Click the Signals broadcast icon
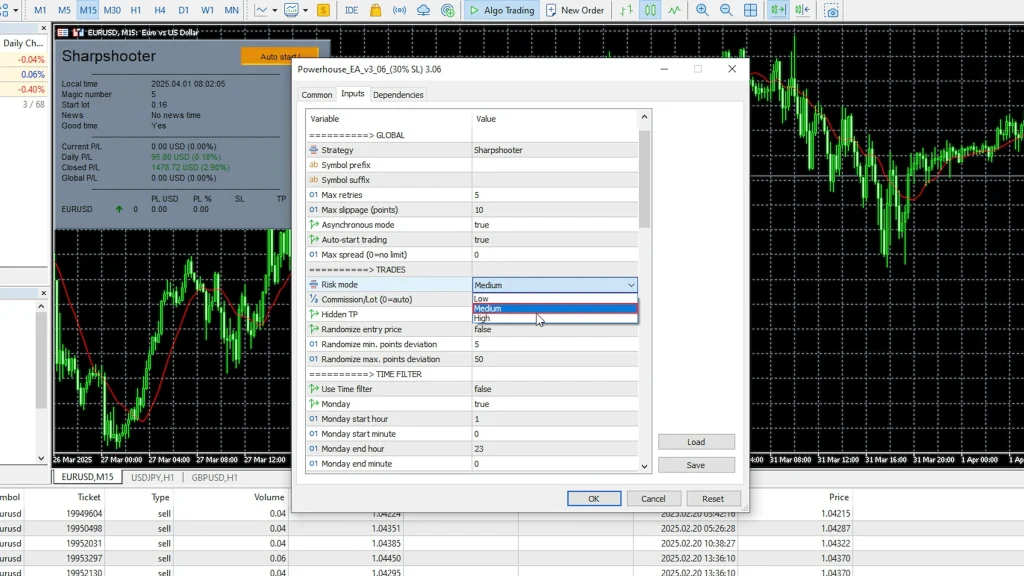Viewport: 1024px width, 576px height. 399,10
